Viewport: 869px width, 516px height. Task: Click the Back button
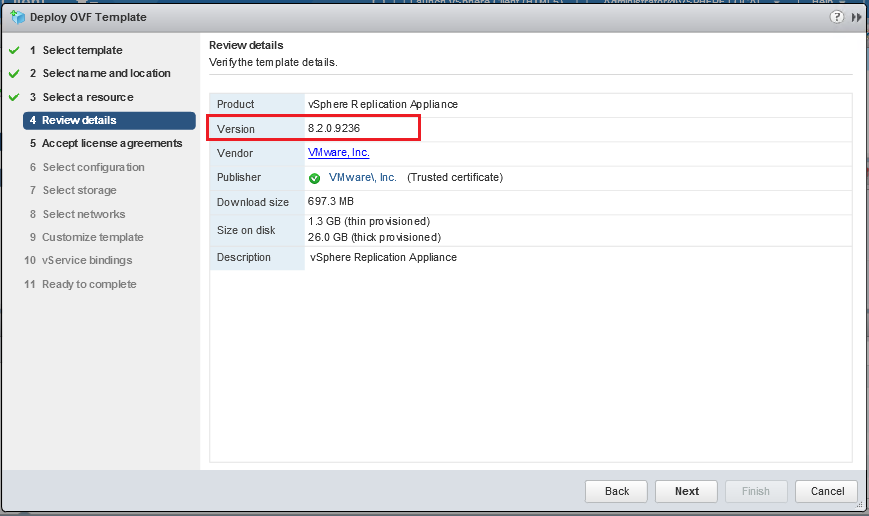(x=616, y=491)
